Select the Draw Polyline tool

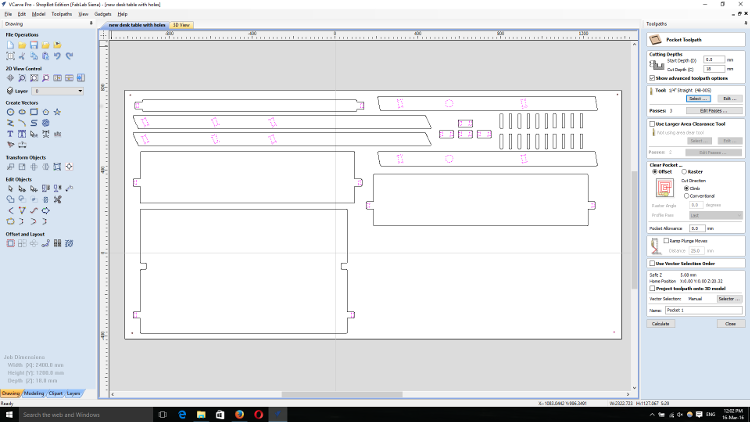click(11, 123)
